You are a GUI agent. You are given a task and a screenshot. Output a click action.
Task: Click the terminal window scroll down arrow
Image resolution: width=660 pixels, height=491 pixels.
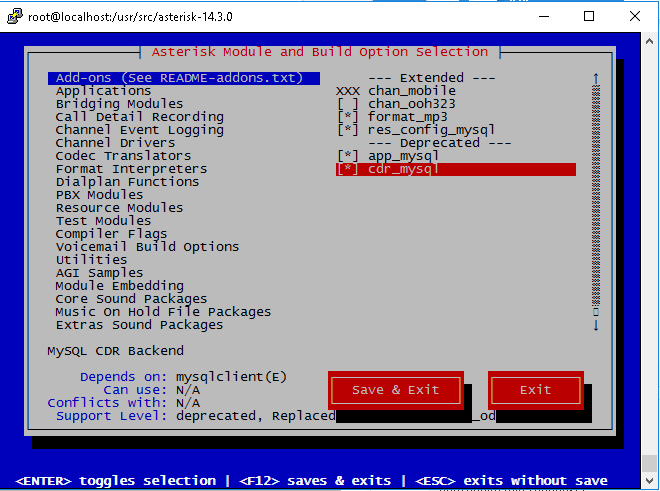click(x=649, y=480)
